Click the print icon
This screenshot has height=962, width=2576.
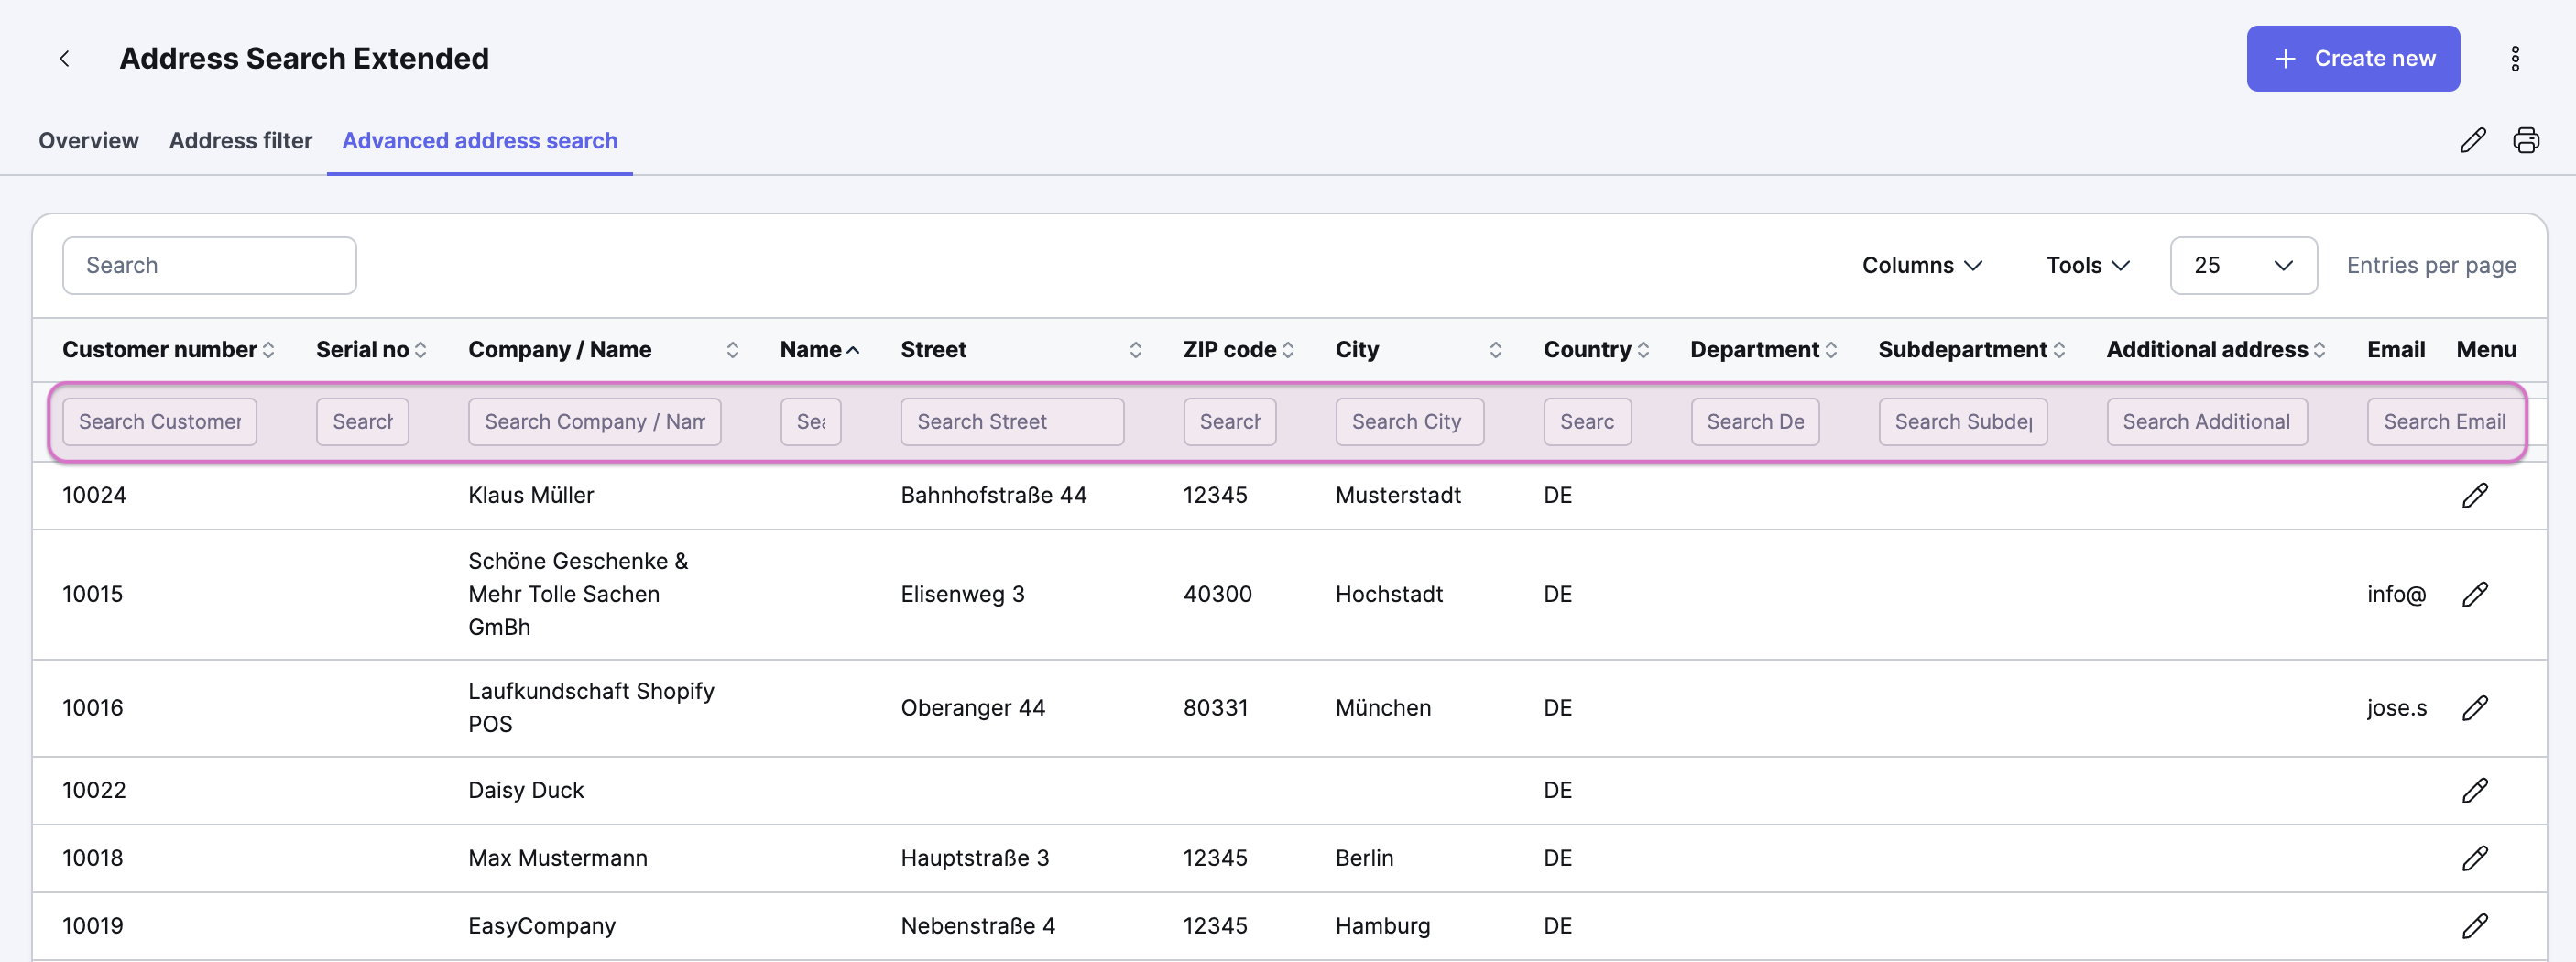pyautogui.click(x=2525, y=140)
